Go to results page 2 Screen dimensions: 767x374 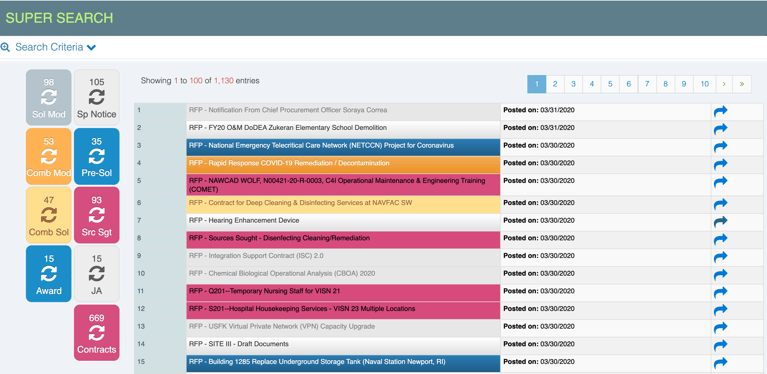555,84
